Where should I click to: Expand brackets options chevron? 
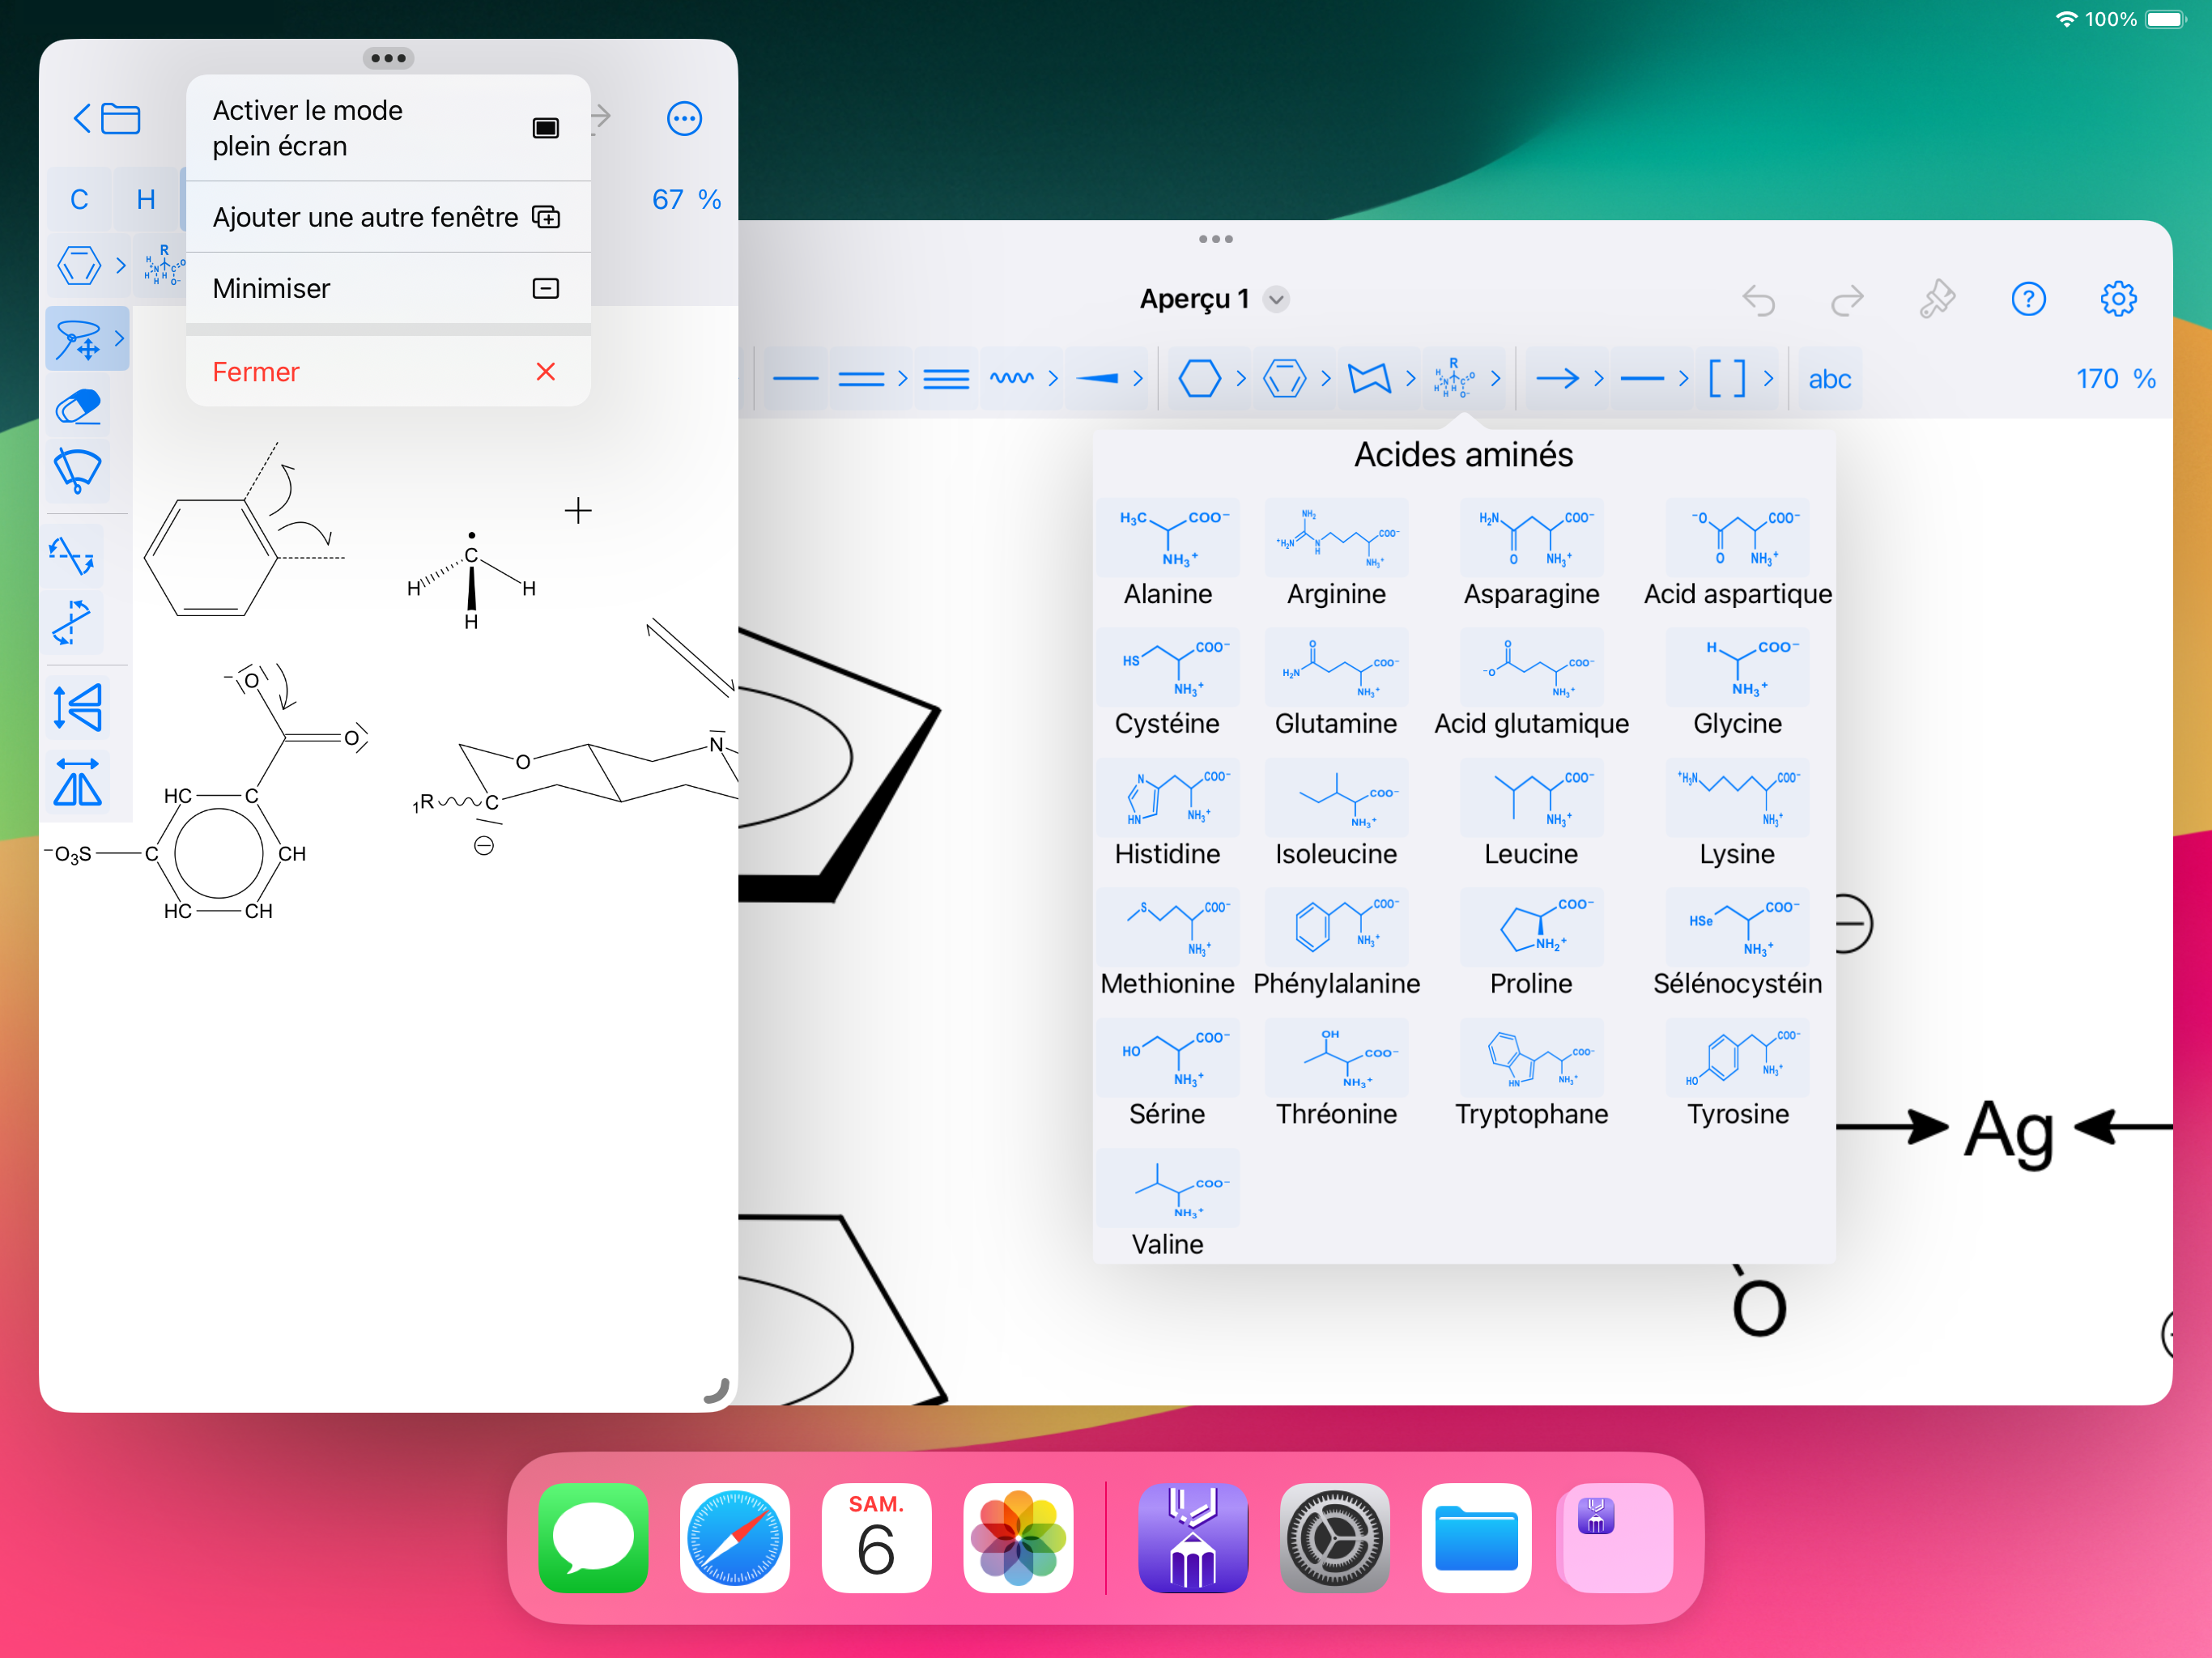point(1768,379)
